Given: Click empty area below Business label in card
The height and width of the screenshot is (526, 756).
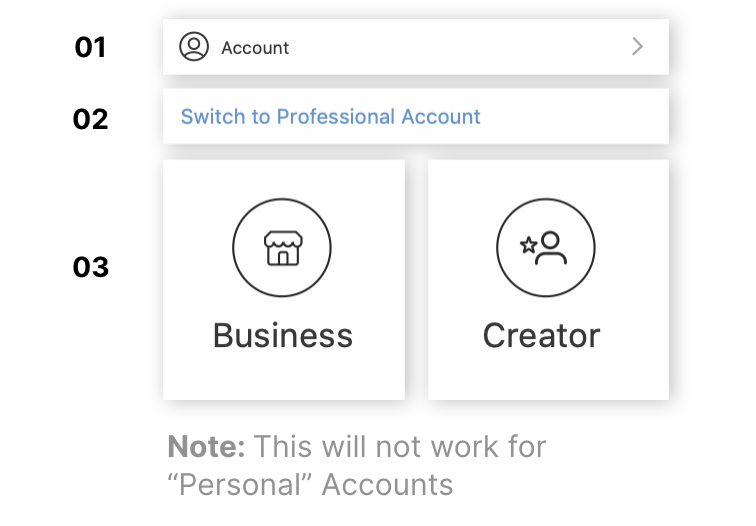Looking at the screenshot, I should (x=284, y=376).
